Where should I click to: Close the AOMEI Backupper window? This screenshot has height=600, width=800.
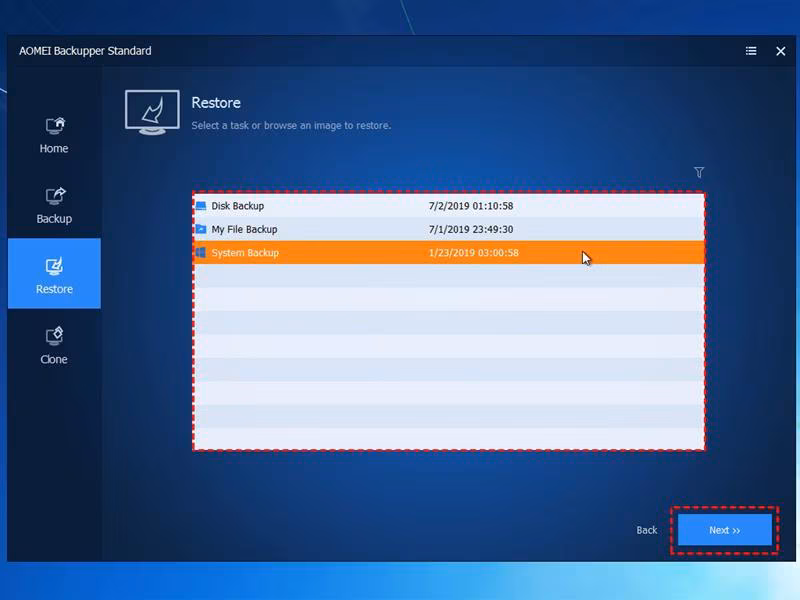coord(781,51)
